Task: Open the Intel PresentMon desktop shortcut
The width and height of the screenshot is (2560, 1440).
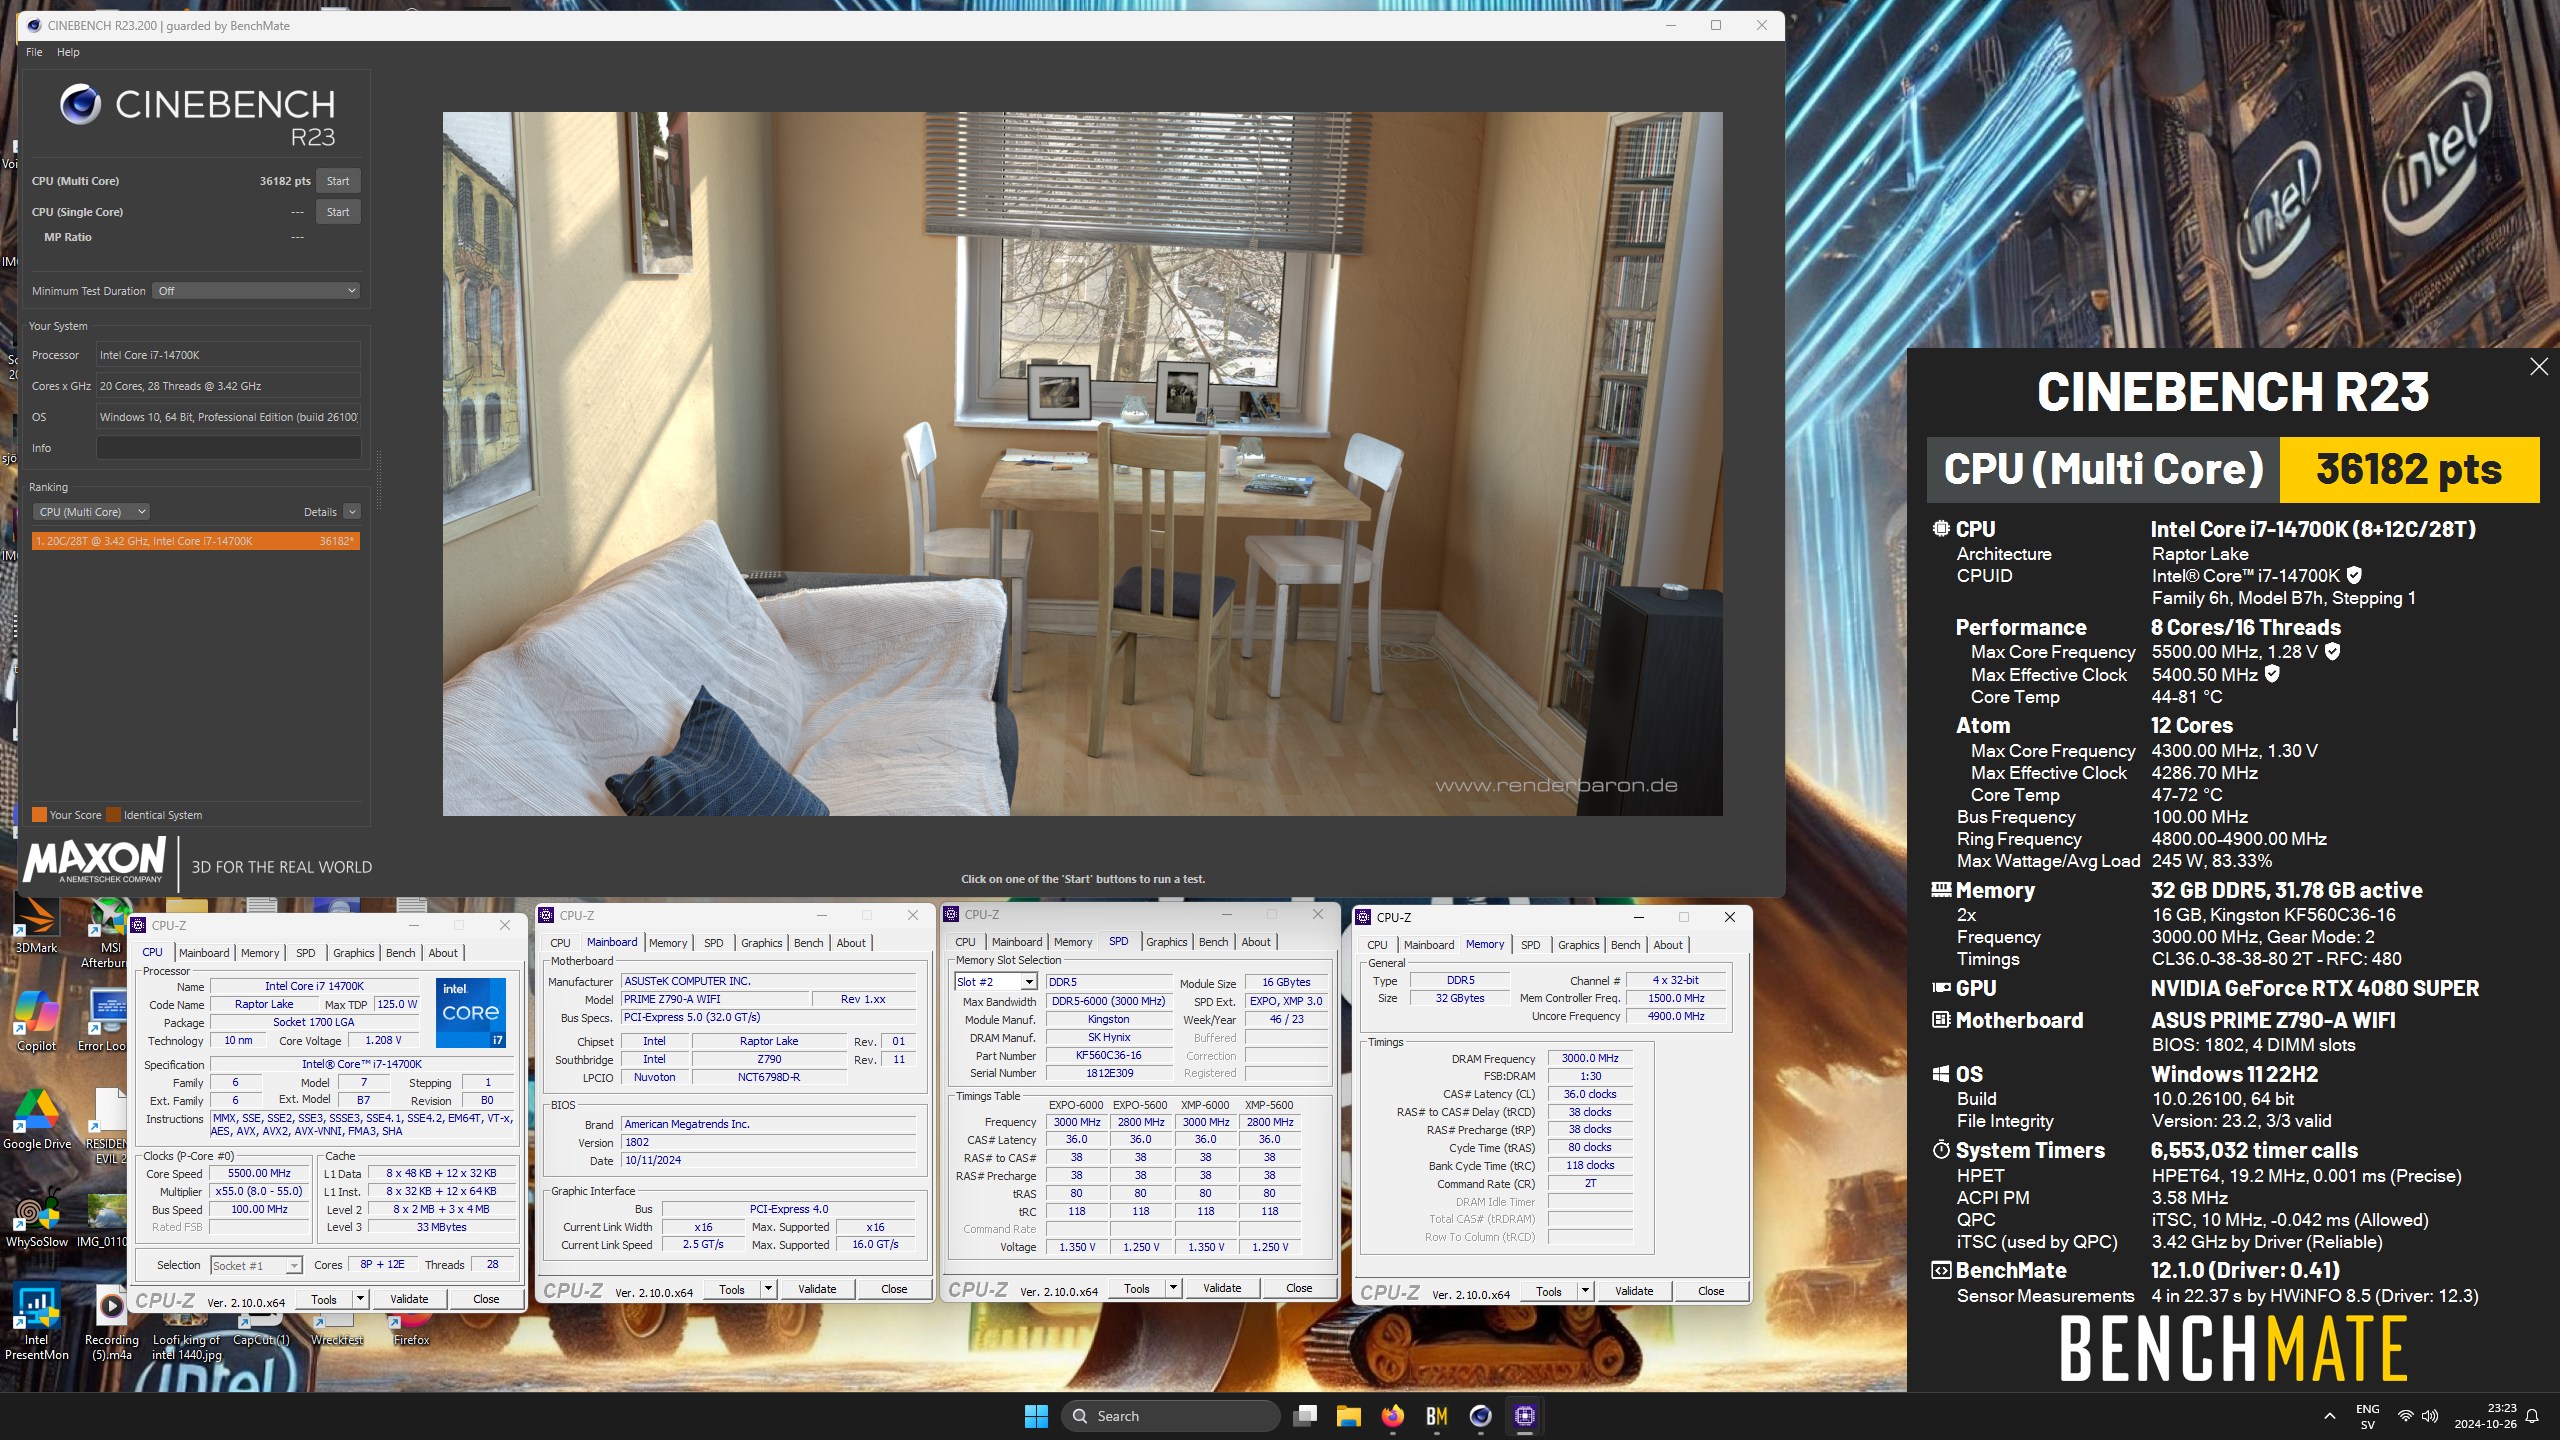Action: point(36,1322)
